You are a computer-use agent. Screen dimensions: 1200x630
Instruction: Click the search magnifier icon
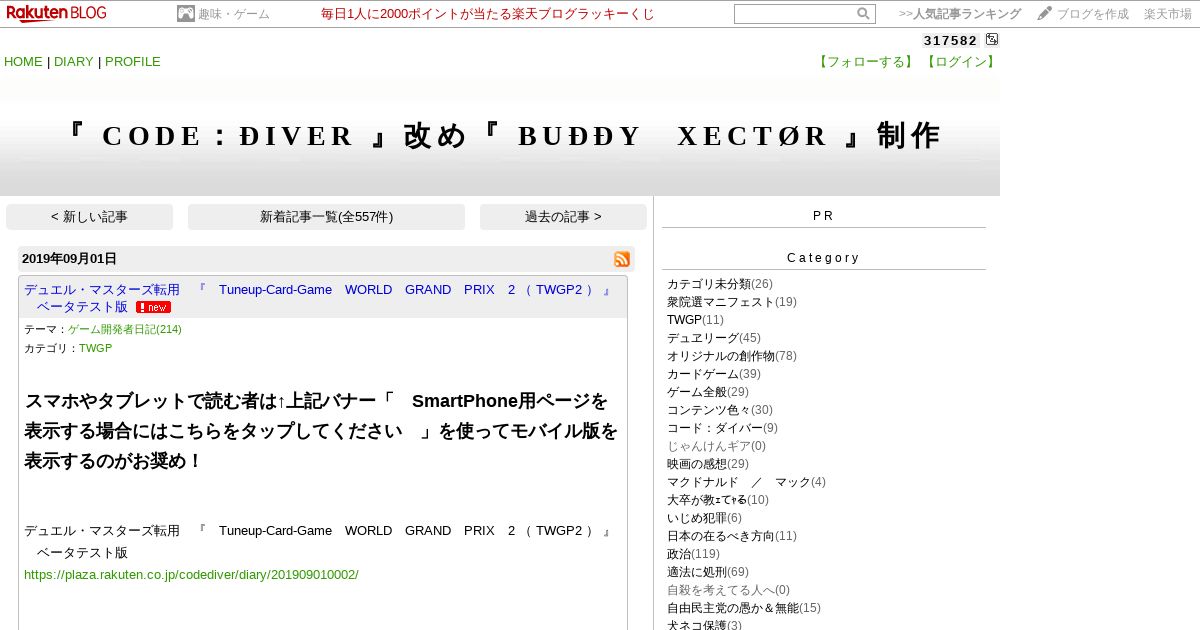pos(863,14)
